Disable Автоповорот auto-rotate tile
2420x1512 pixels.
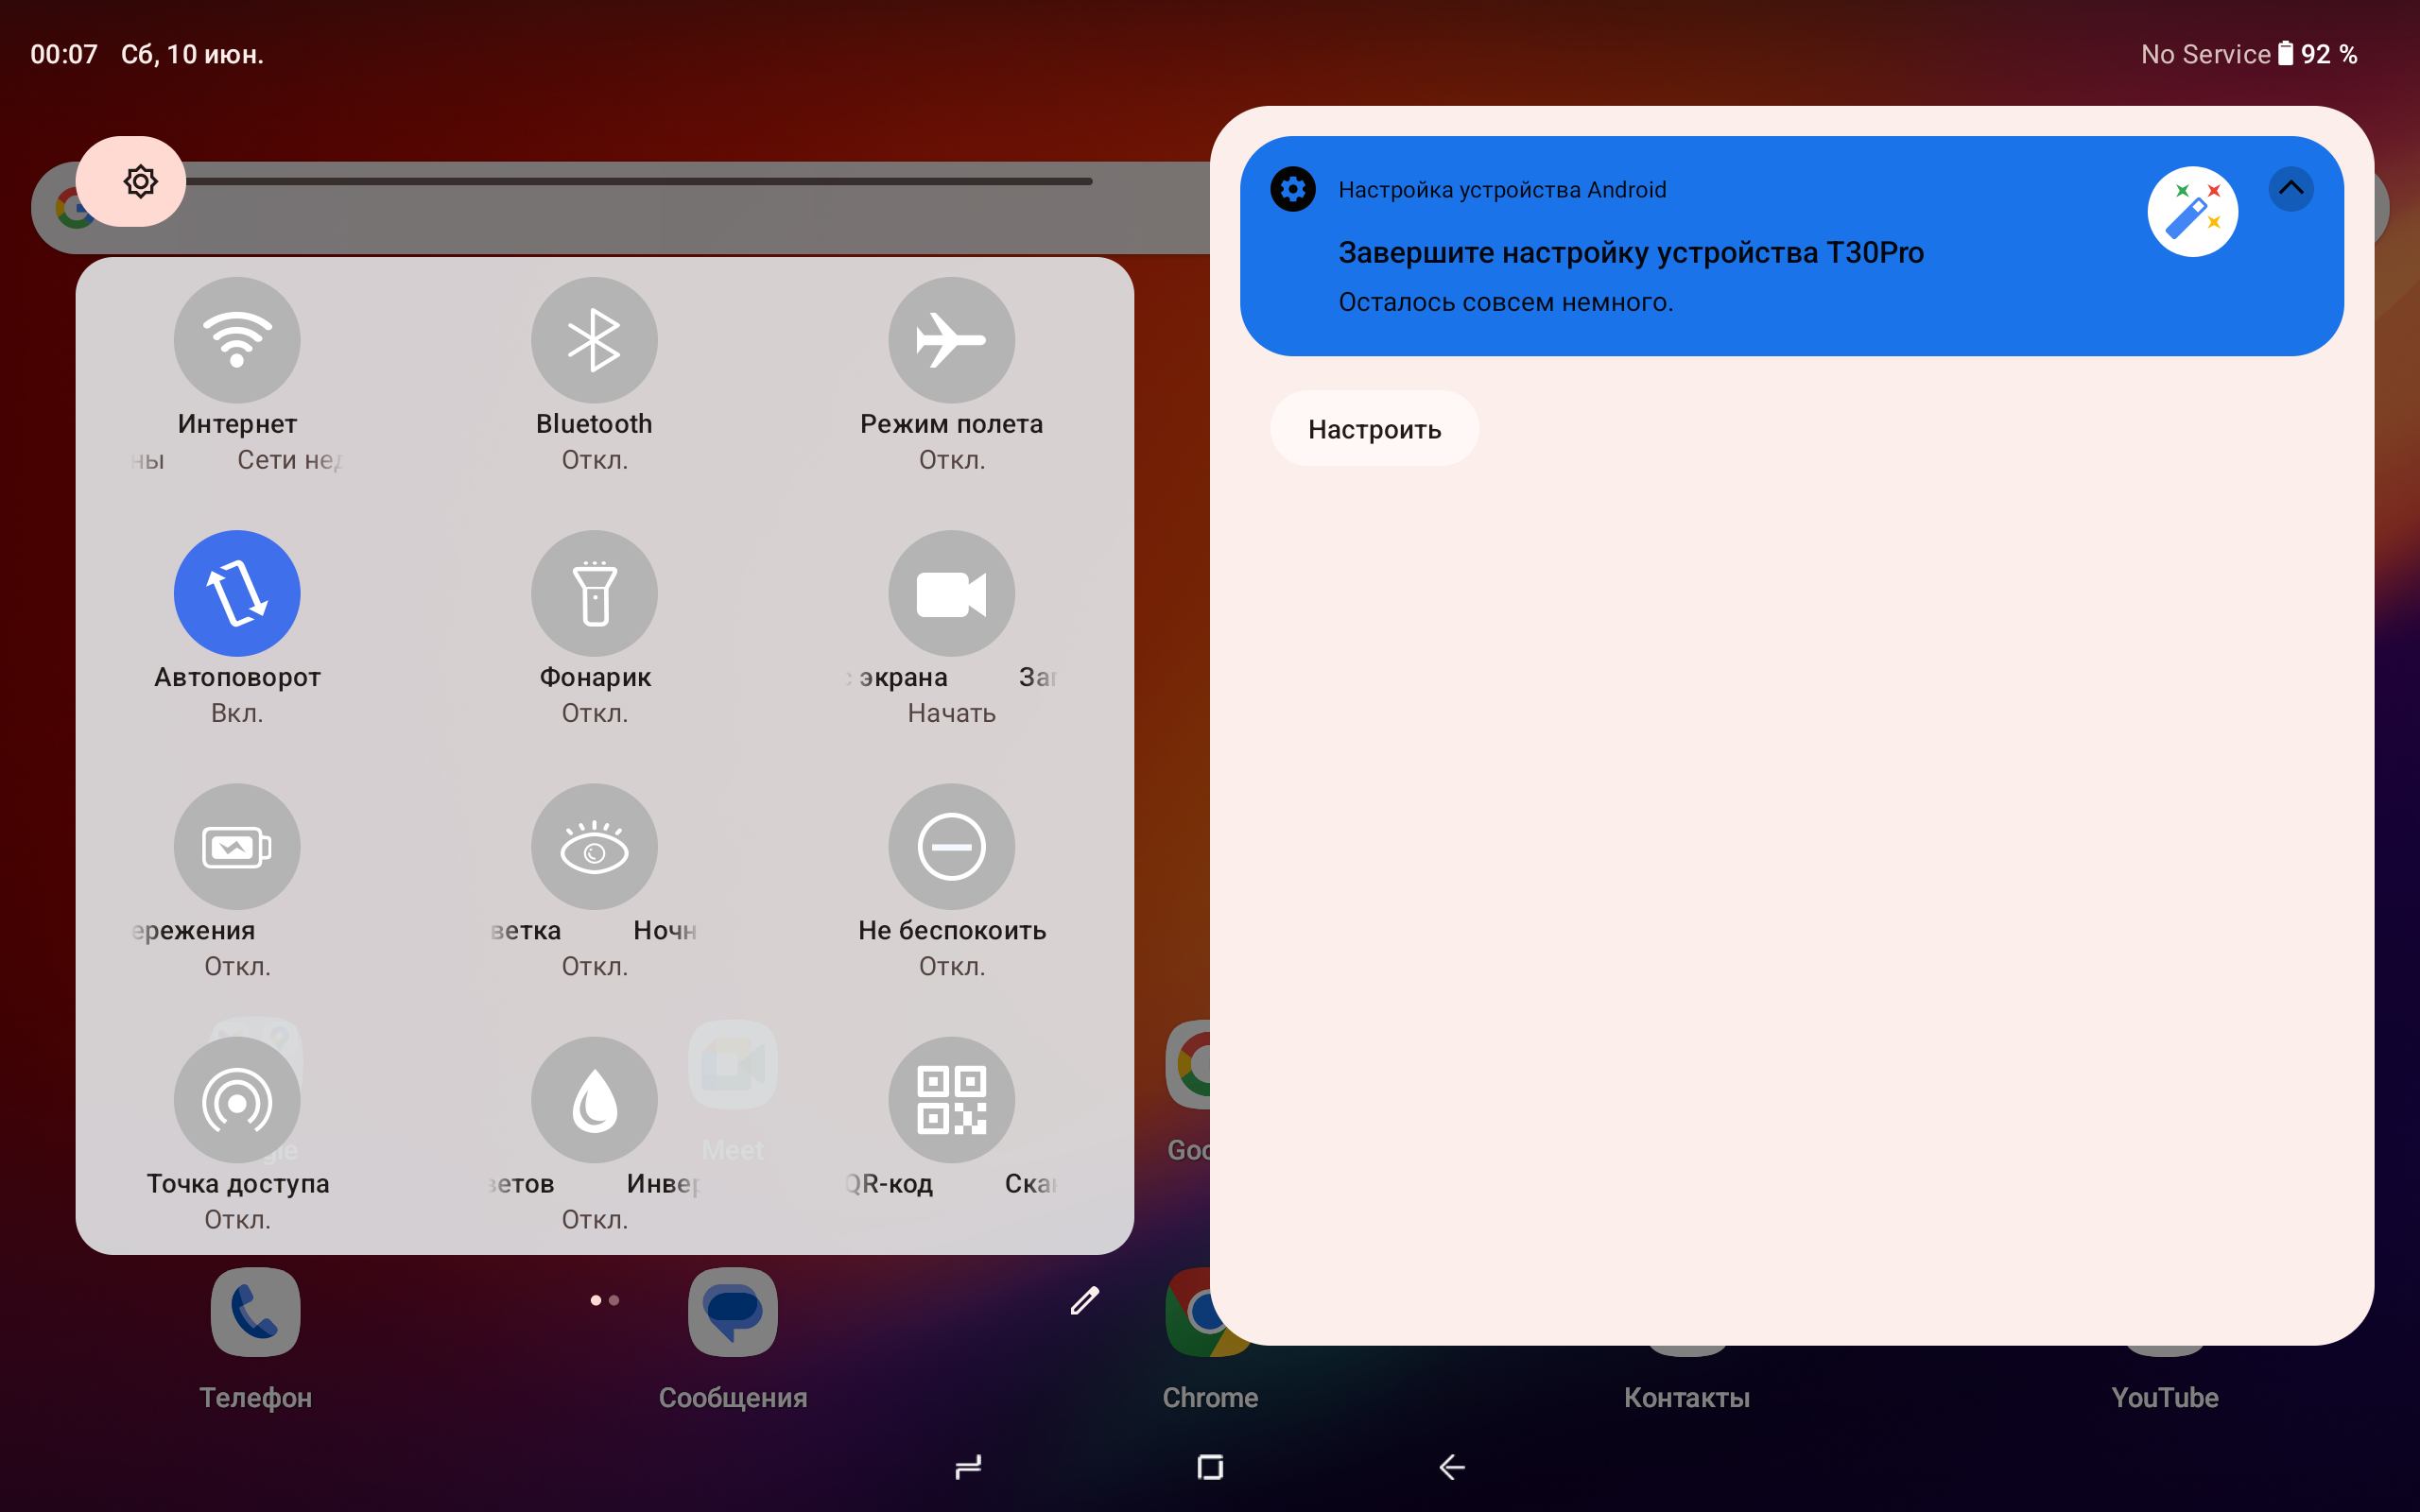tap(237, 593)
